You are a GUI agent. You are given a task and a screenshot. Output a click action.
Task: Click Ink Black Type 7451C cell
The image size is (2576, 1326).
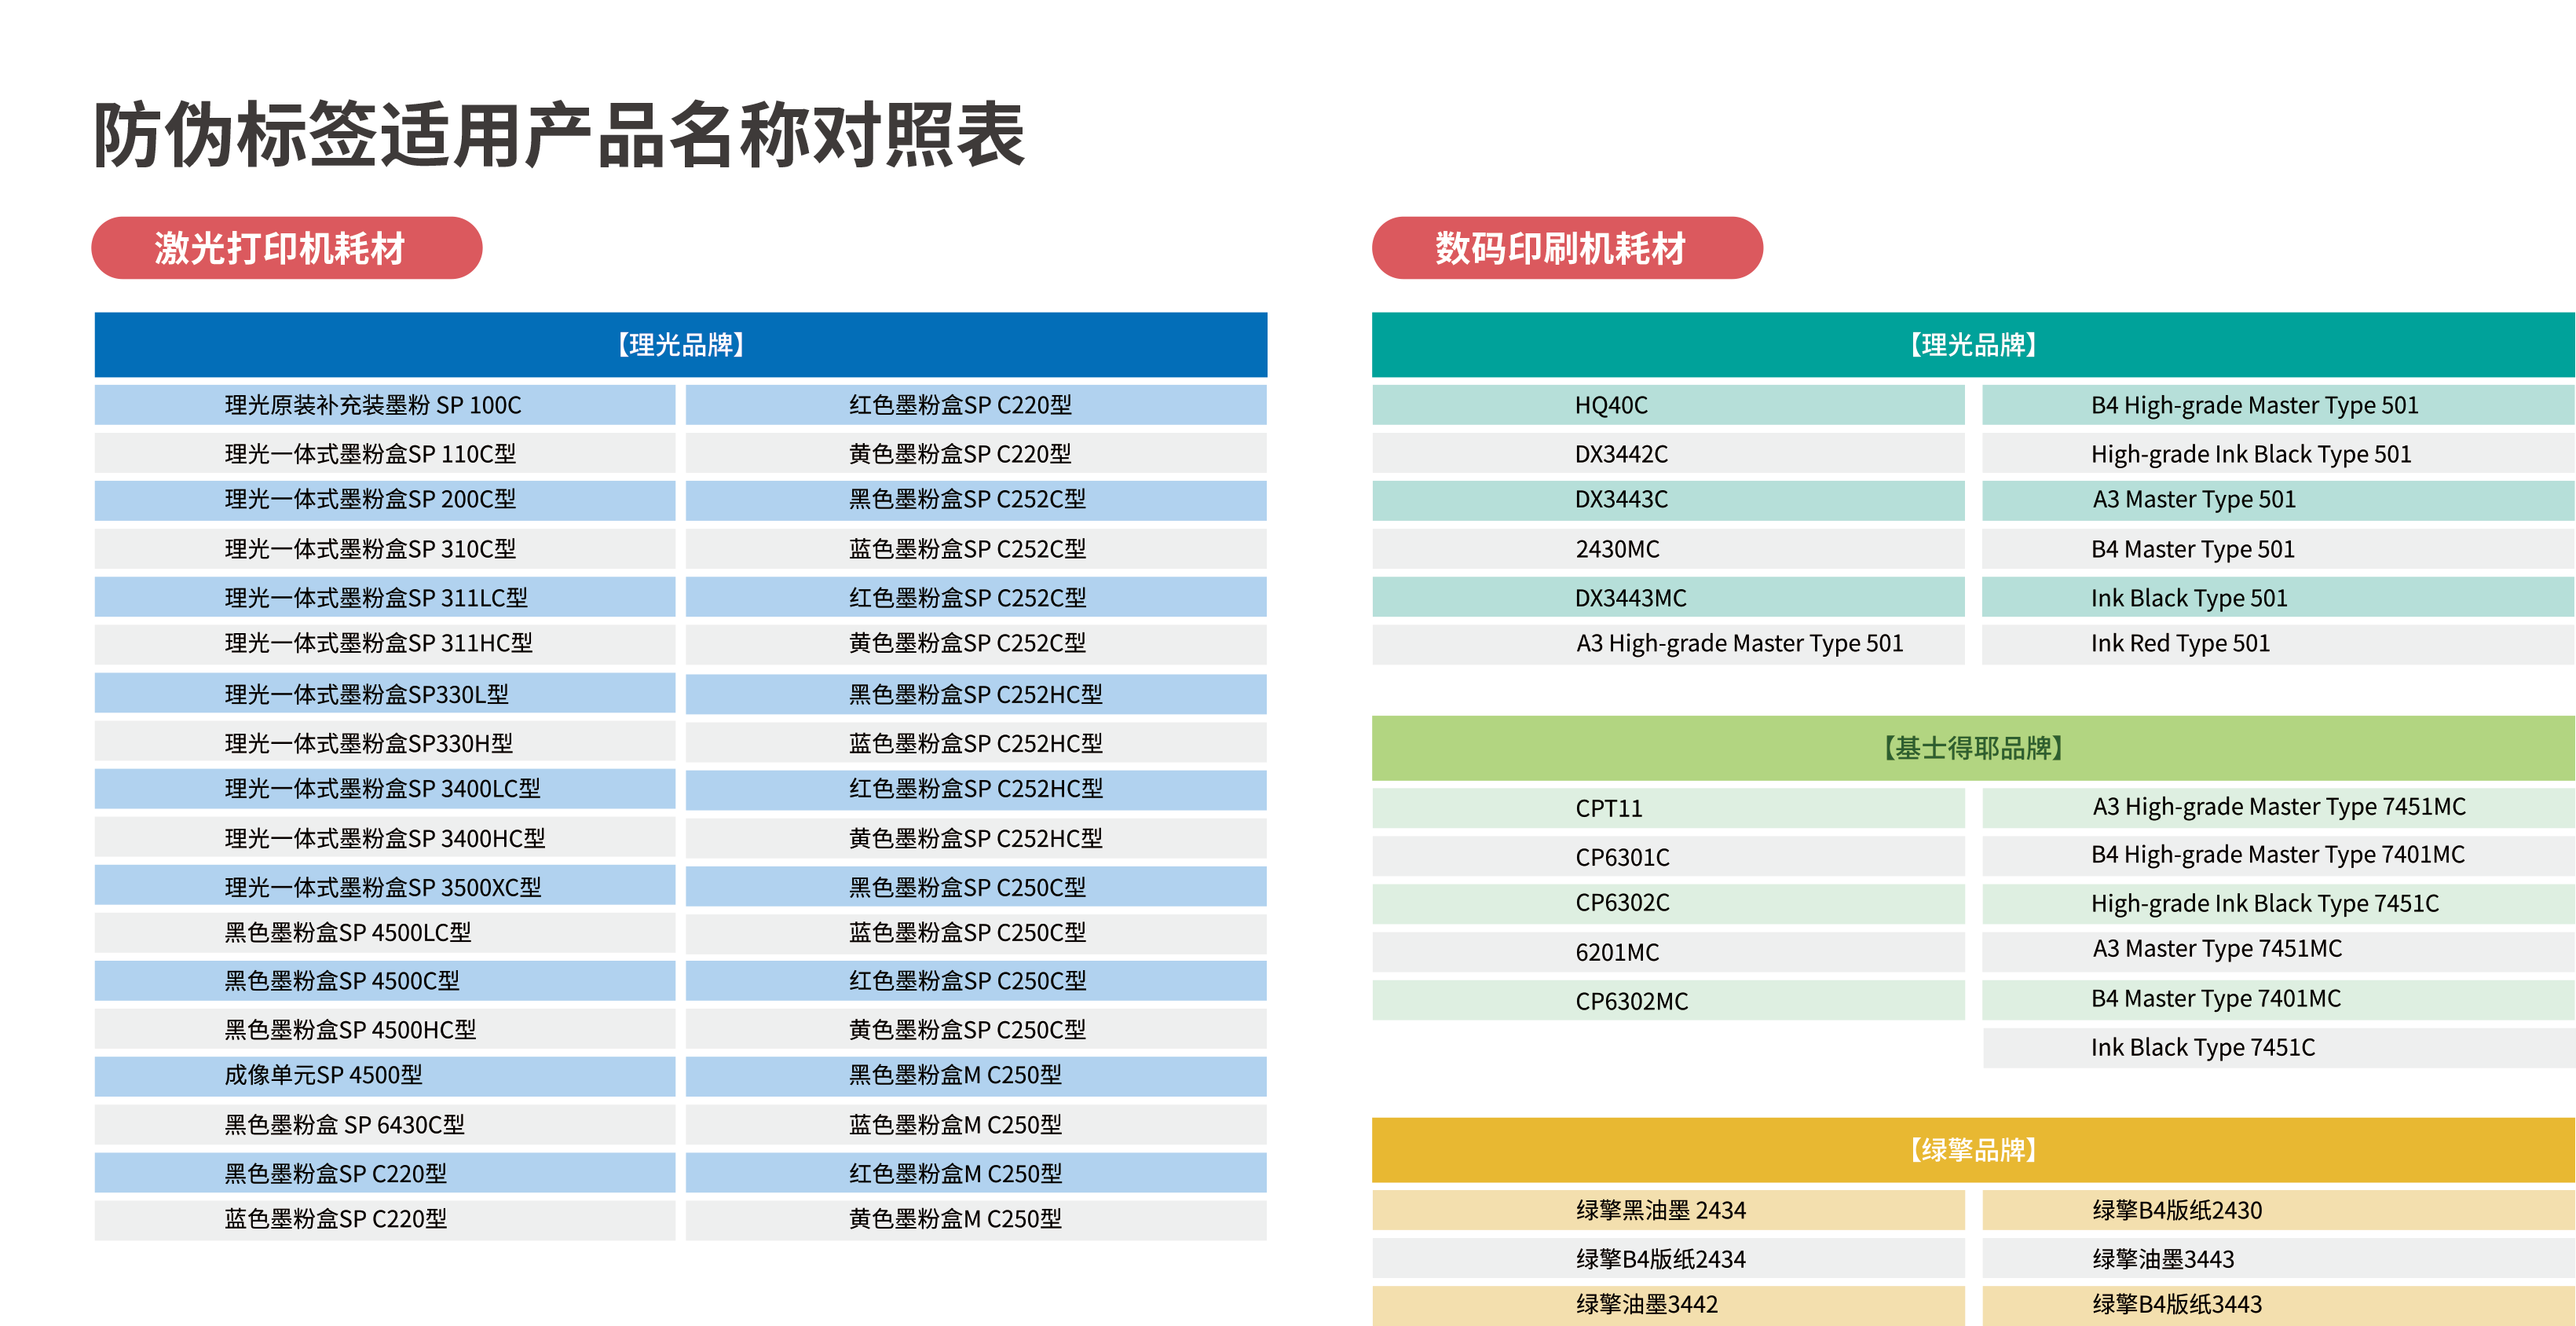[x=2279, y=1048]
